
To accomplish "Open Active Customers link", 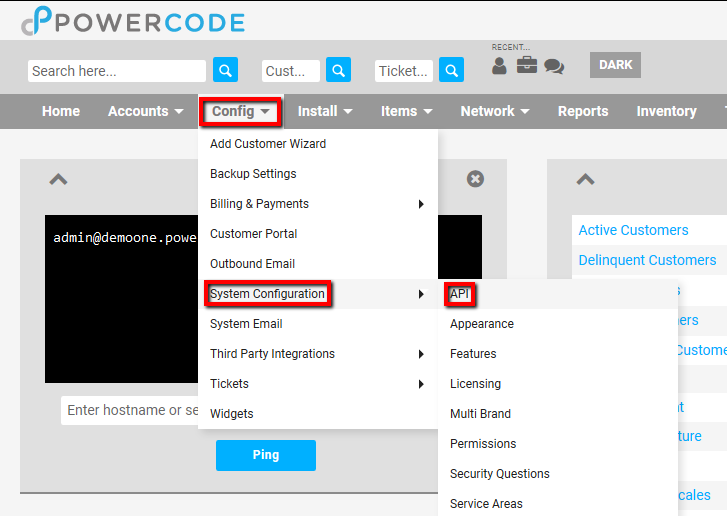I will click(633, 230).
